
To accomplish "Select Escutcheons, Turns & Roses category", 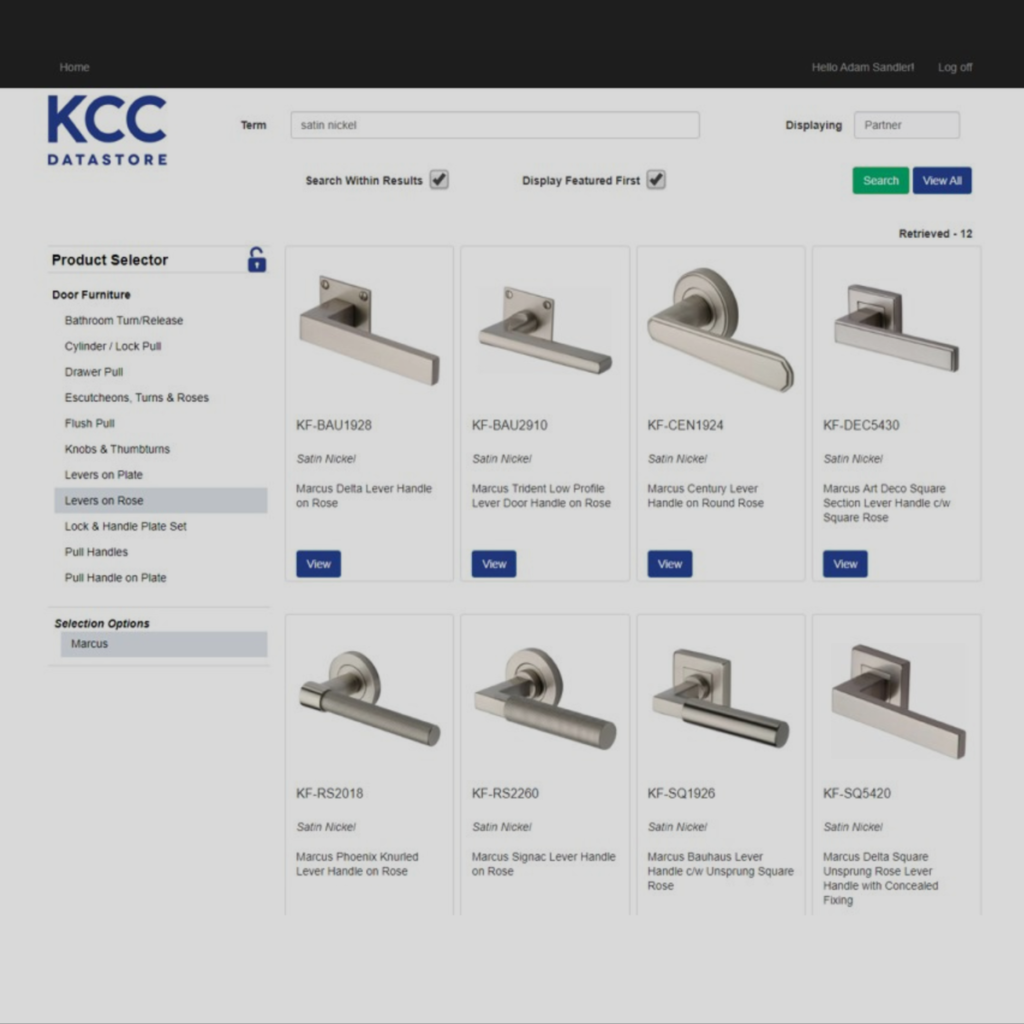I will [x=136, y=397].
